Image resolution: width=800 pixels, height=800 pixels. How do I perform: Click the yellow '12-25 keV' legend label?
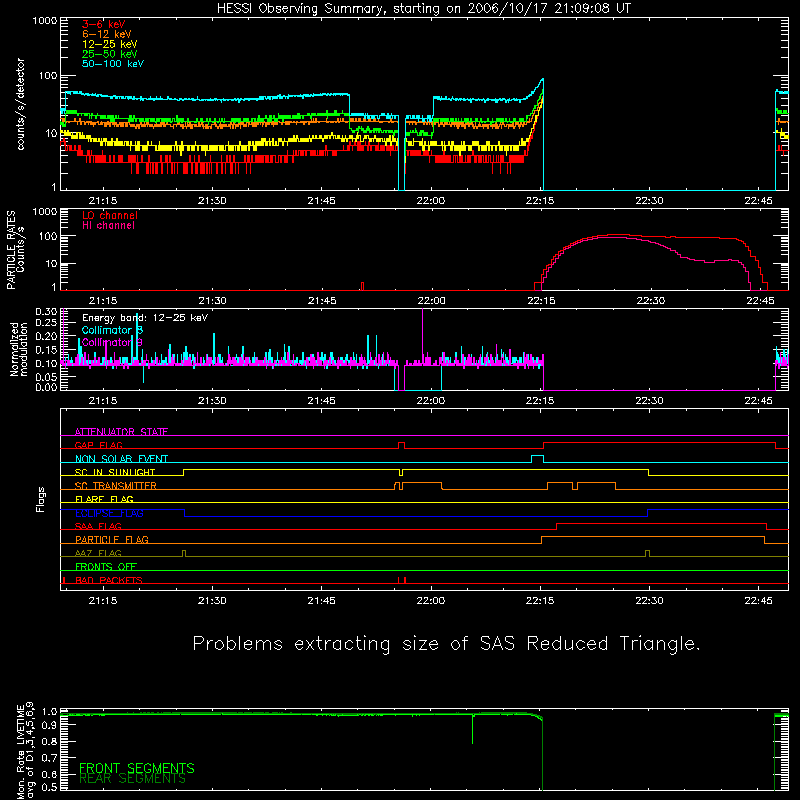click(110, 44)
